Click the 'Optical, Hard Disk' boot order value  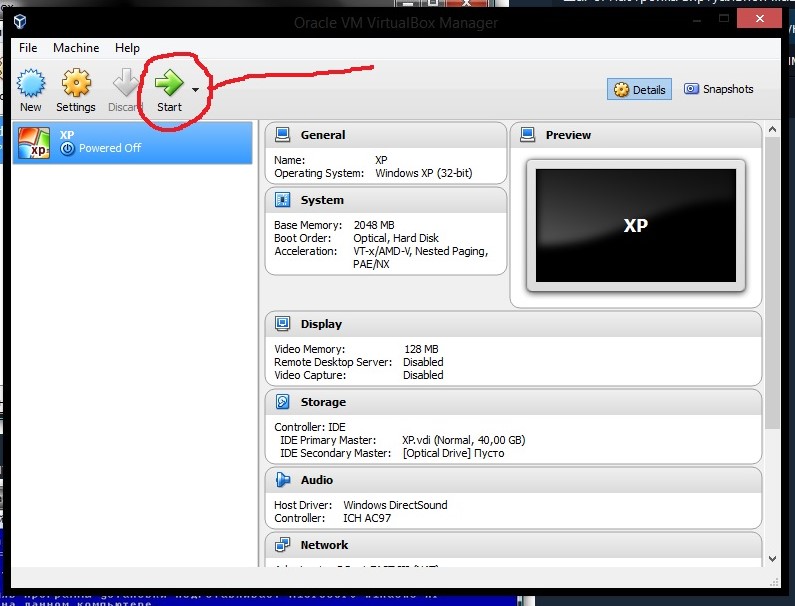396,238
